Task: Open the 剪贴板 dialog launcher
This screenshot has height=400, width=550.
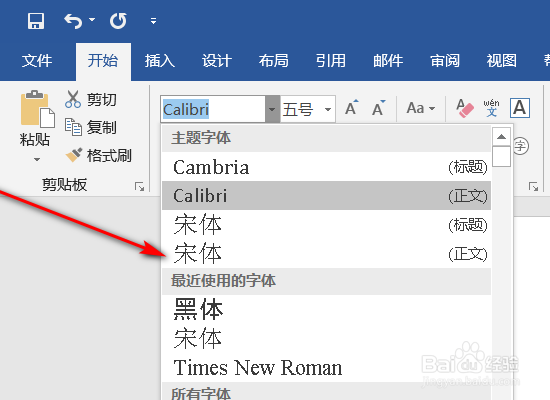Action: point(139,187)
